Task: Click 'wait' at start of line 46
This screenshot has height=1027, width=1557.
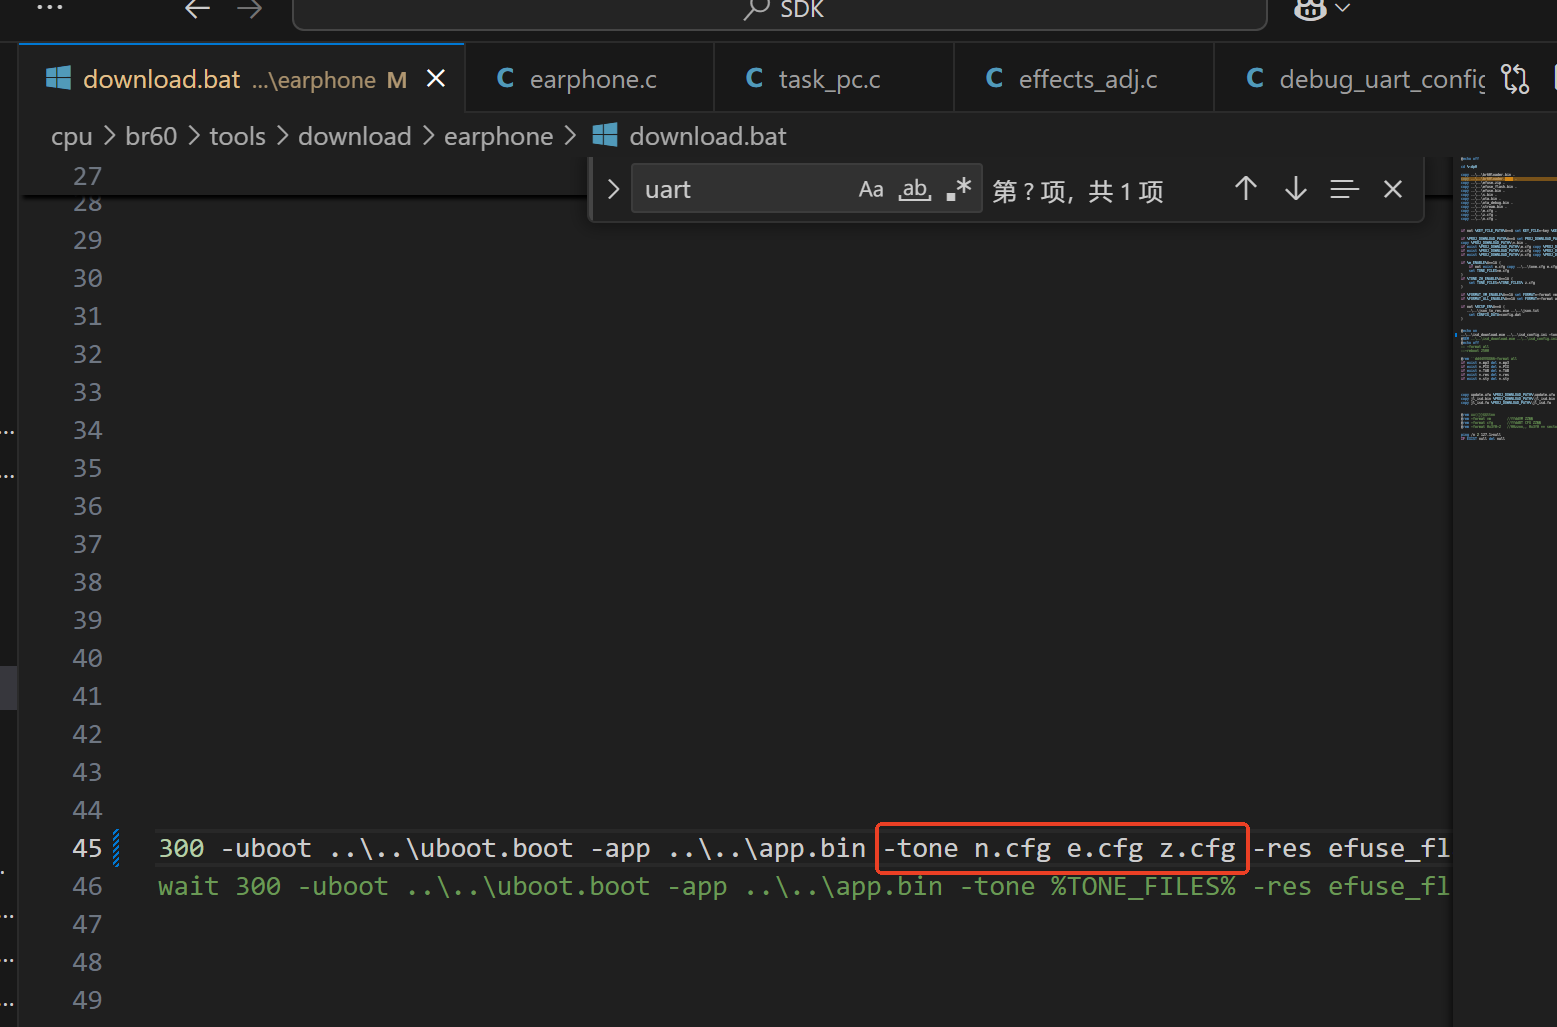Action: 188,886
